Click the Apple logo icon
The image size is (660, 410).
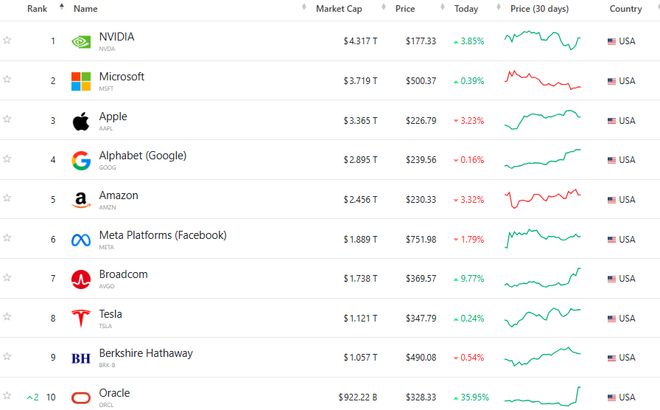(x=81, y=121)
